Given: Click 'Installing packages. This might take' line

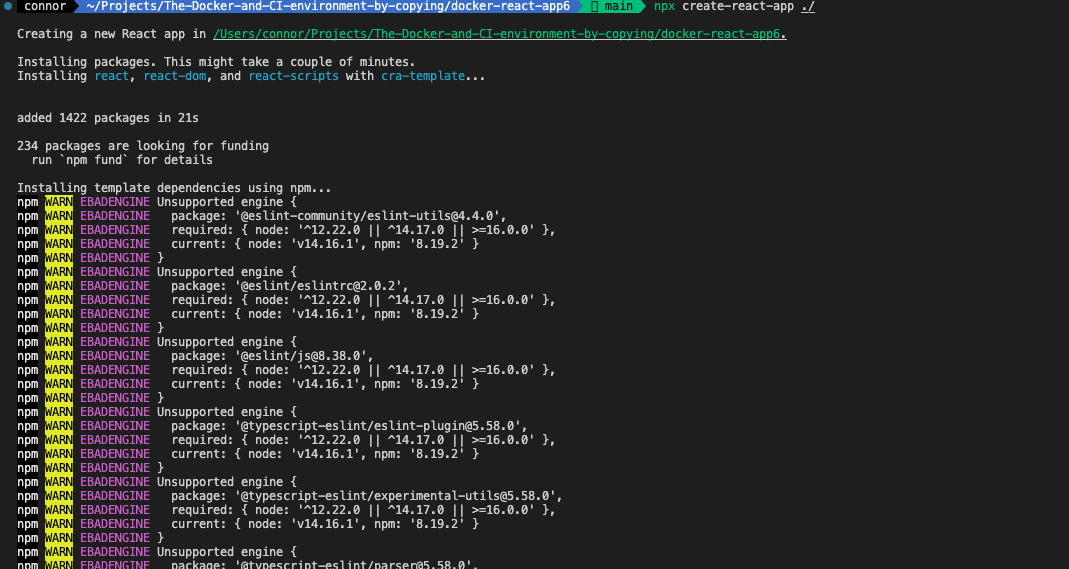Looking at the screenshot, I should point(216,62).
